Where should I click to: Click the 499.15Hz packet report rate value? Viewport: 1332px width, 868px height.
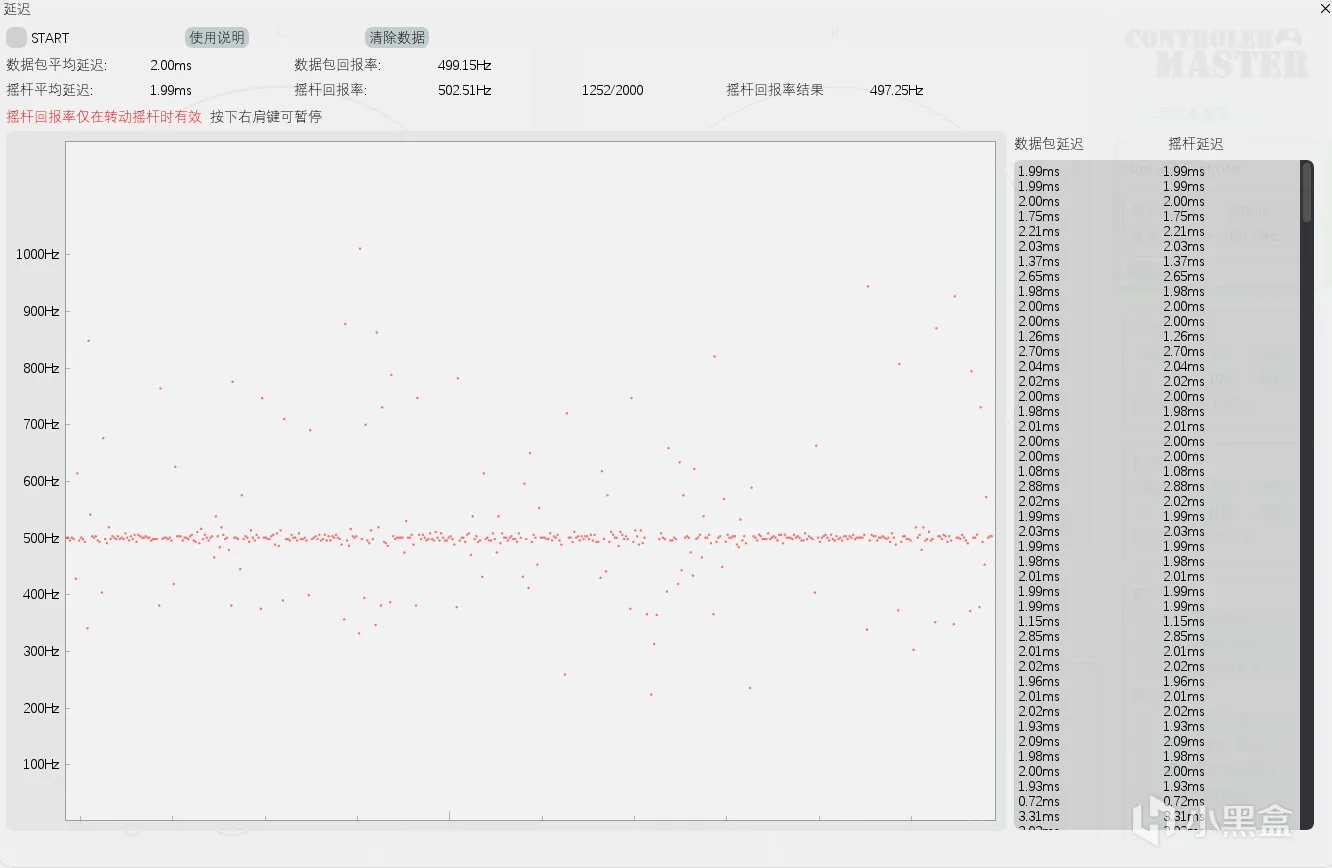coord(465,65)
